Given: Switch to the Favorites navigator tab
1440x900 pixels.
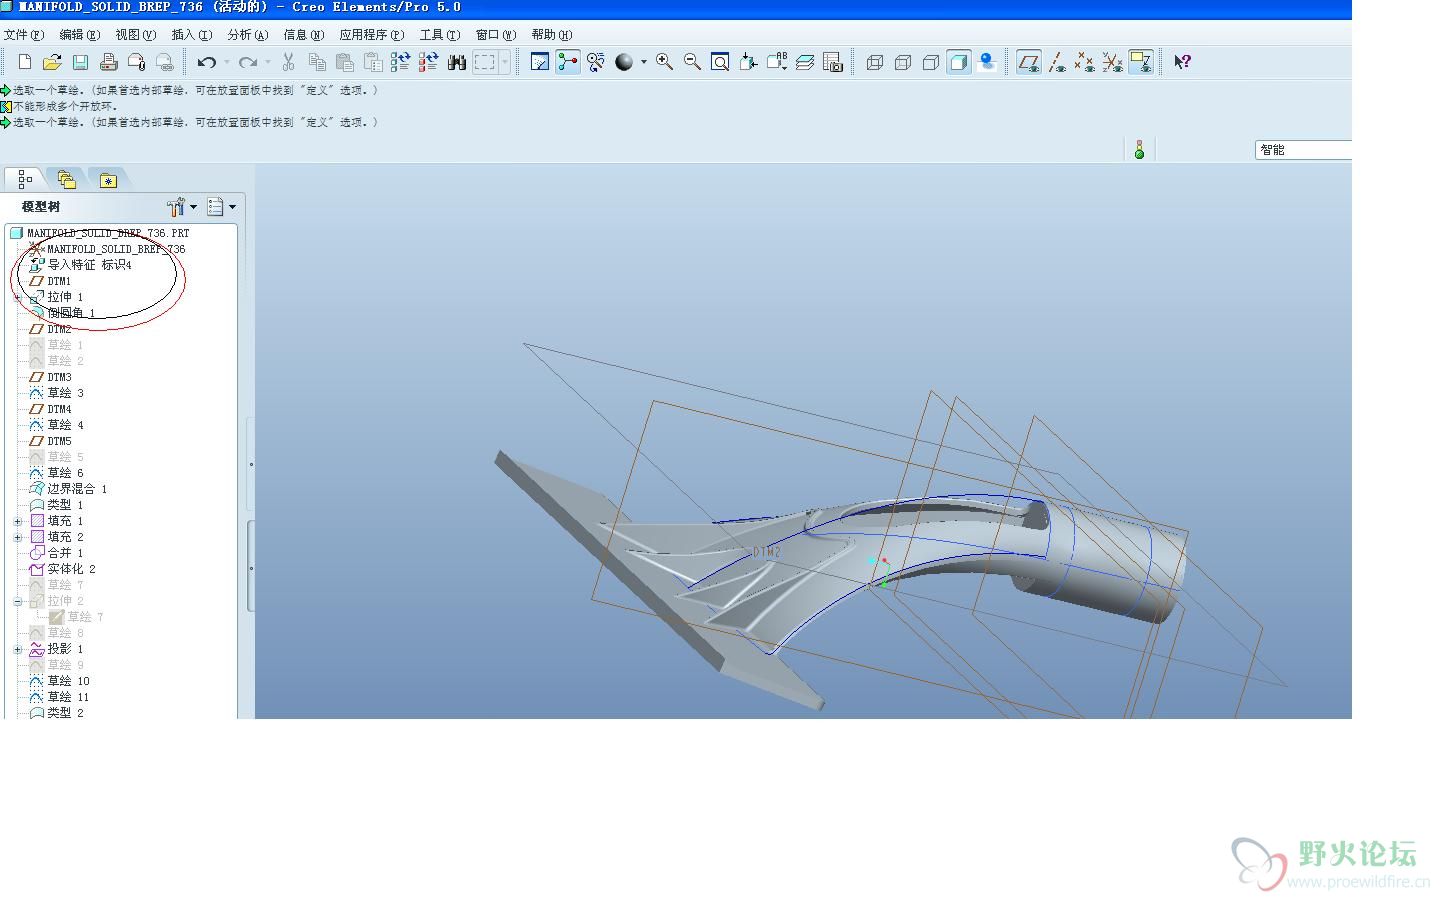Looking at the screenshot, I should tap(108, 180).
